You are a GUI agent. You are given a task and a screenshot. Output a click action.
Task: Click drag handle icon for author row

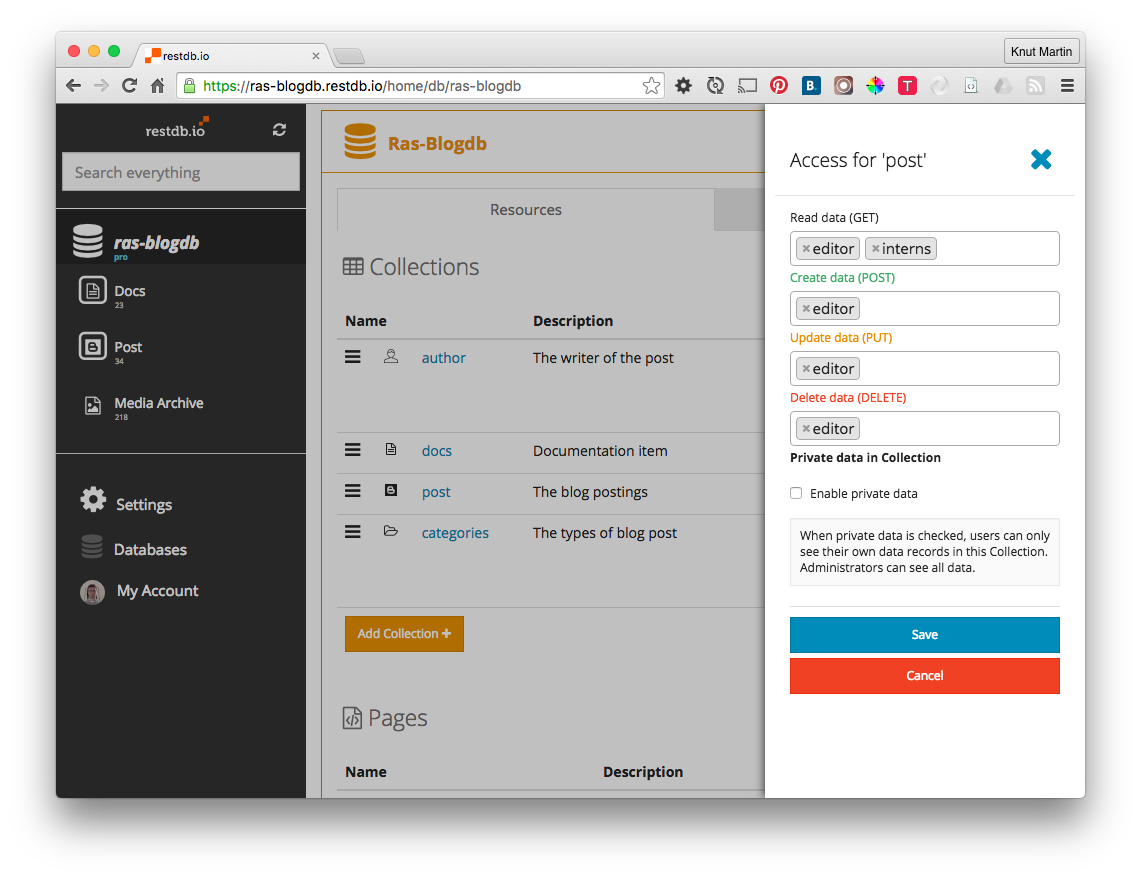pyautogui.click(x=353, y=357)
